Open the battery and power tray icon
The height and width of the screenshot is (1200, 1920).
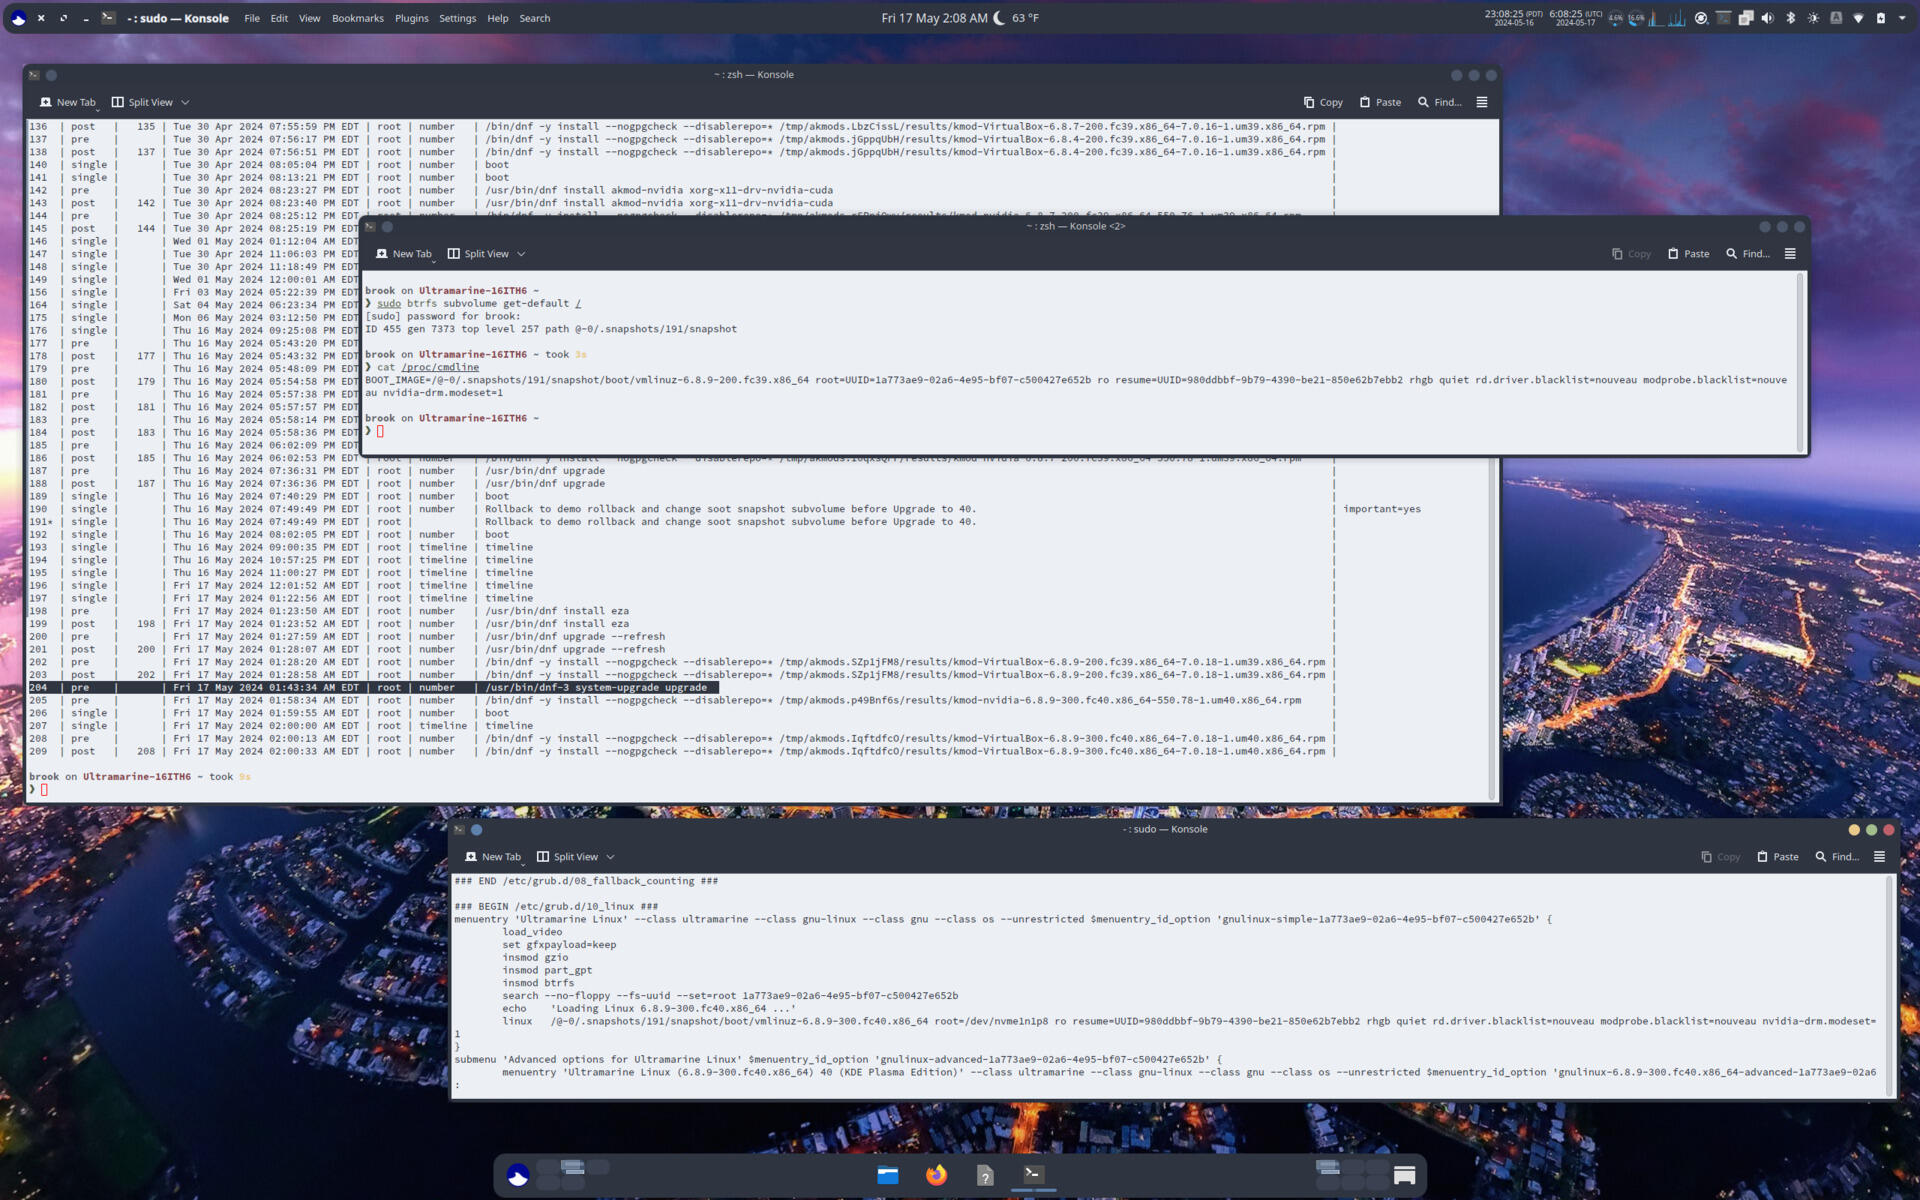tap(1880, 18)
